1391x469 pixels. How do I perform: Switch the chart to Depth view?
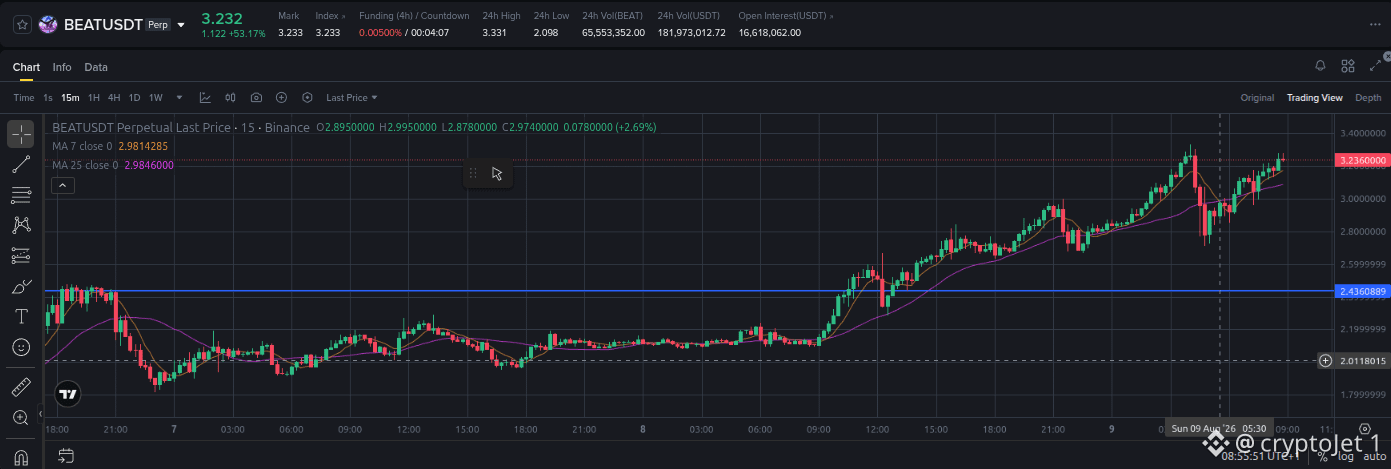[1368, 98]
